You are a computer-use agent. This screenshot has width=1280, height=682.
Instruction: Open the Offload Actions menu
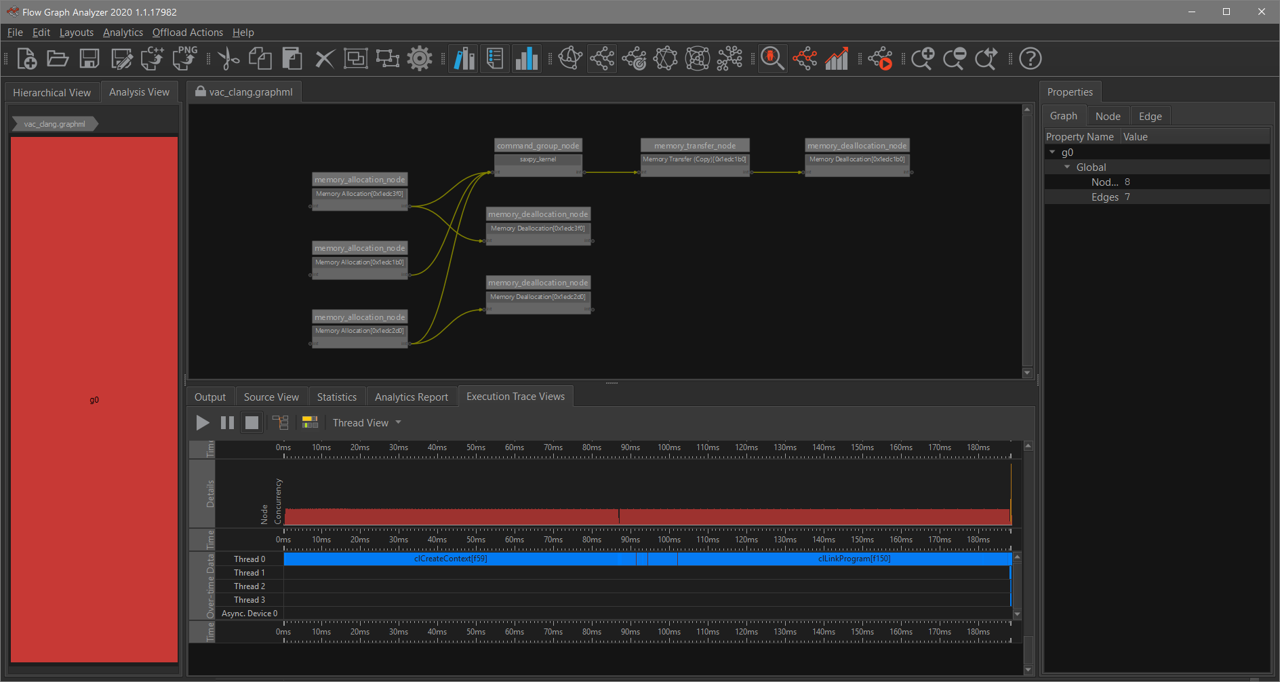(x=187, y=32)
